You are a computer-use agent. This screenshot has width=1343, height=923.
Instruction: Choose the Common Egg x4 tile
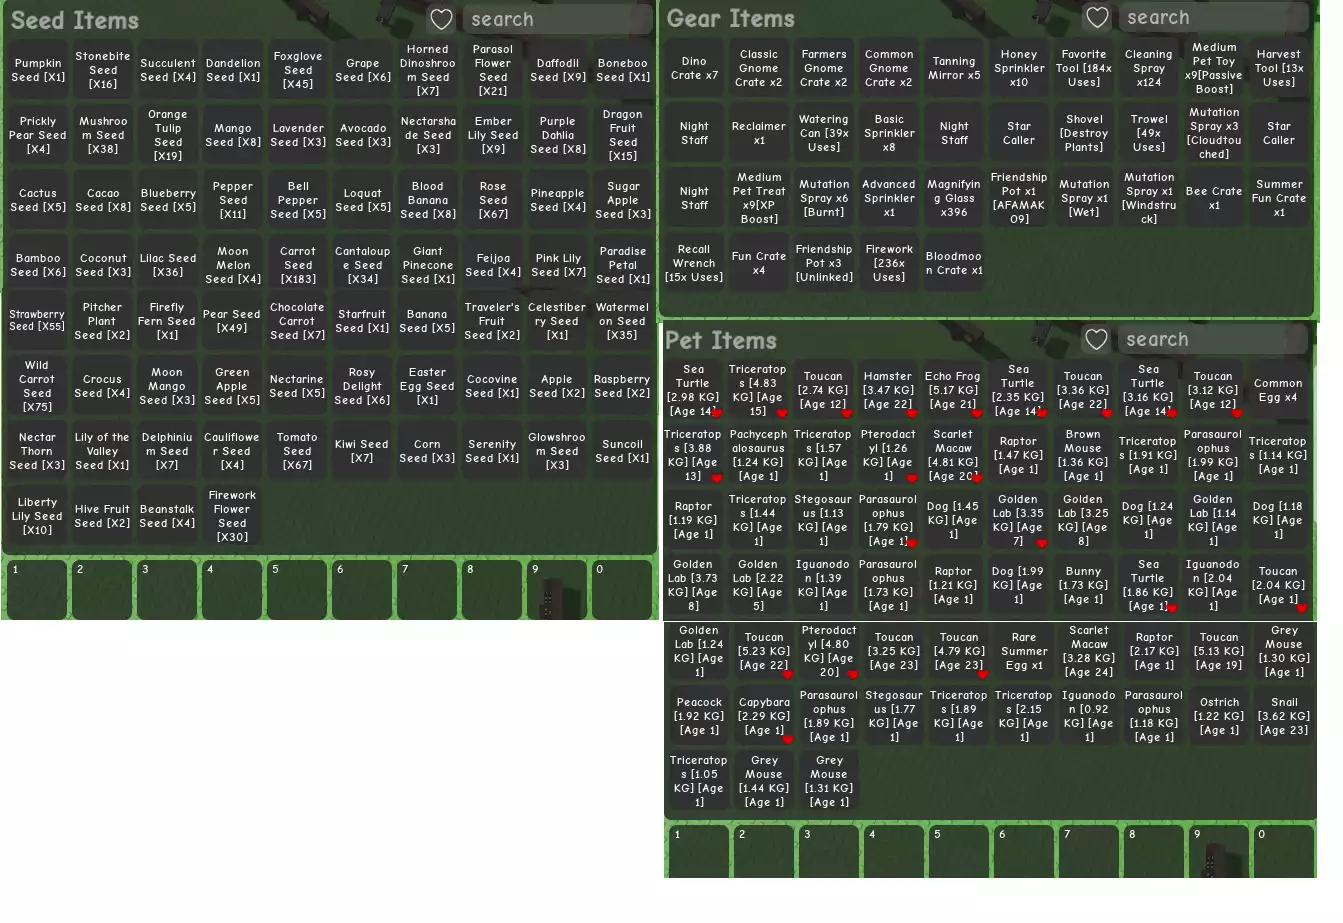coord(1278,390)
